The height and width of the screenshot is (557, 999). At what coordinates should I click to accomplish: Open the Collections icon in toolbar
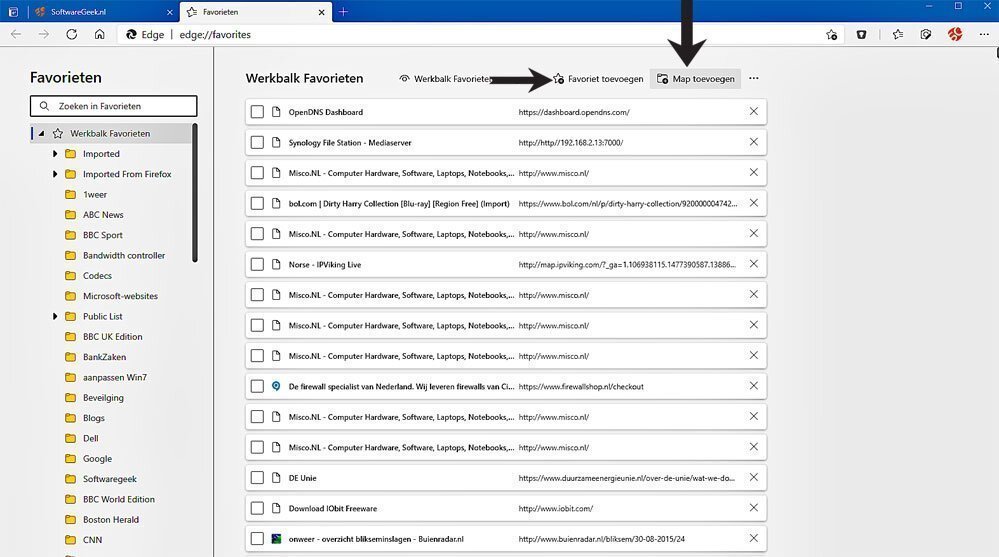click(926, 34)
